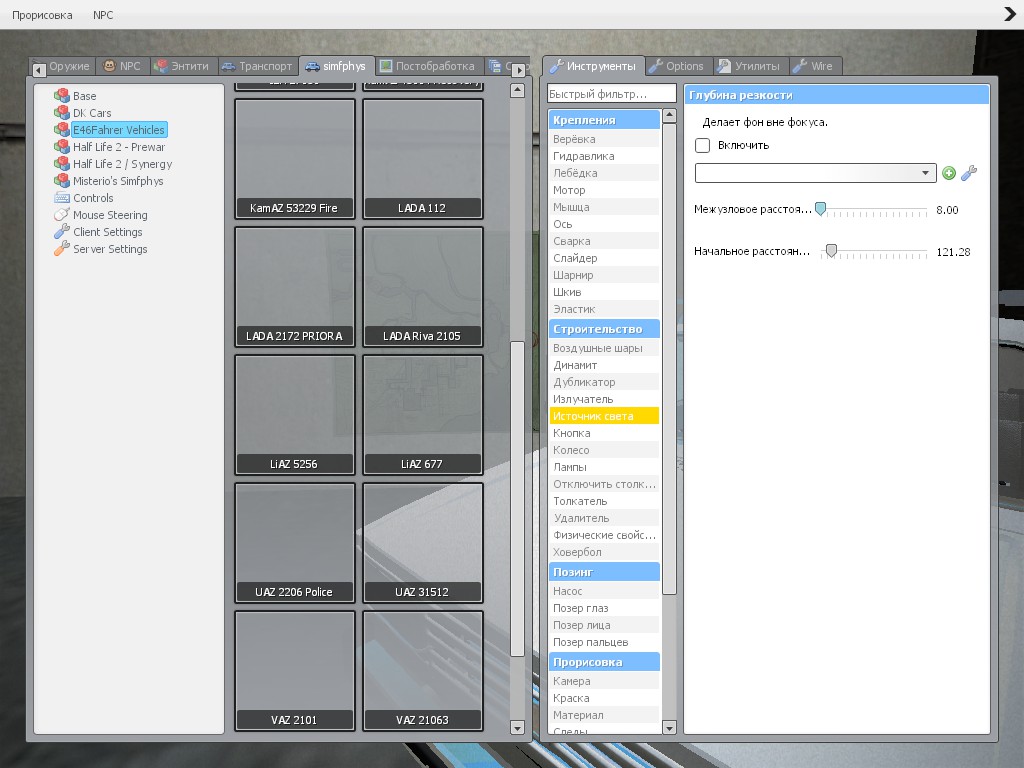Screen dimensions: 1024x768
Task: Select the Дубликатор tool
Action: point(604,382)
